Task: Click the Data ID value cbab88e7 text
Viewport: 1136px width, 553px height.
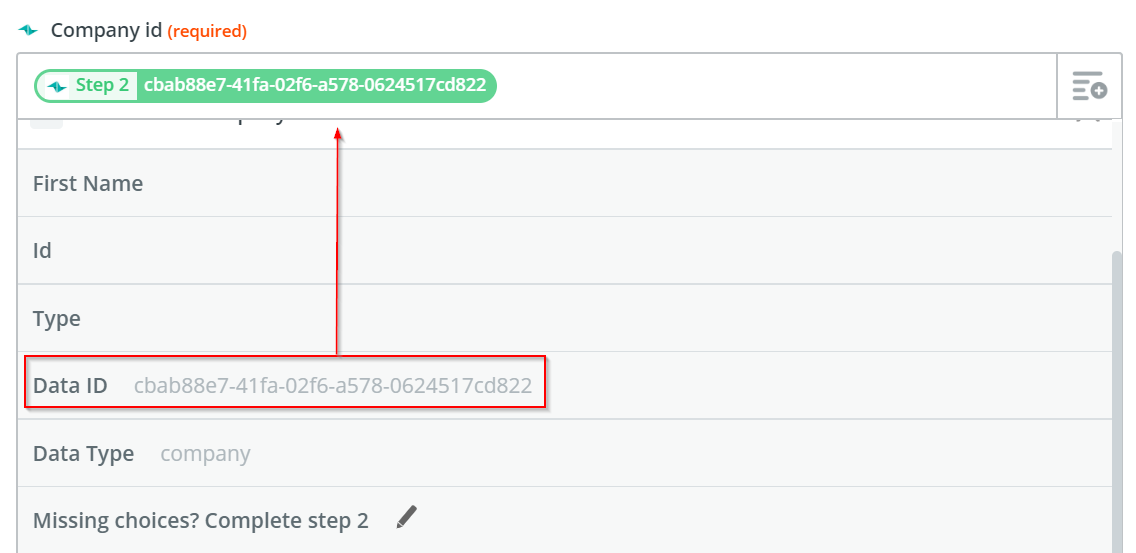Action: pyautogui.click(x=332, y=385)
